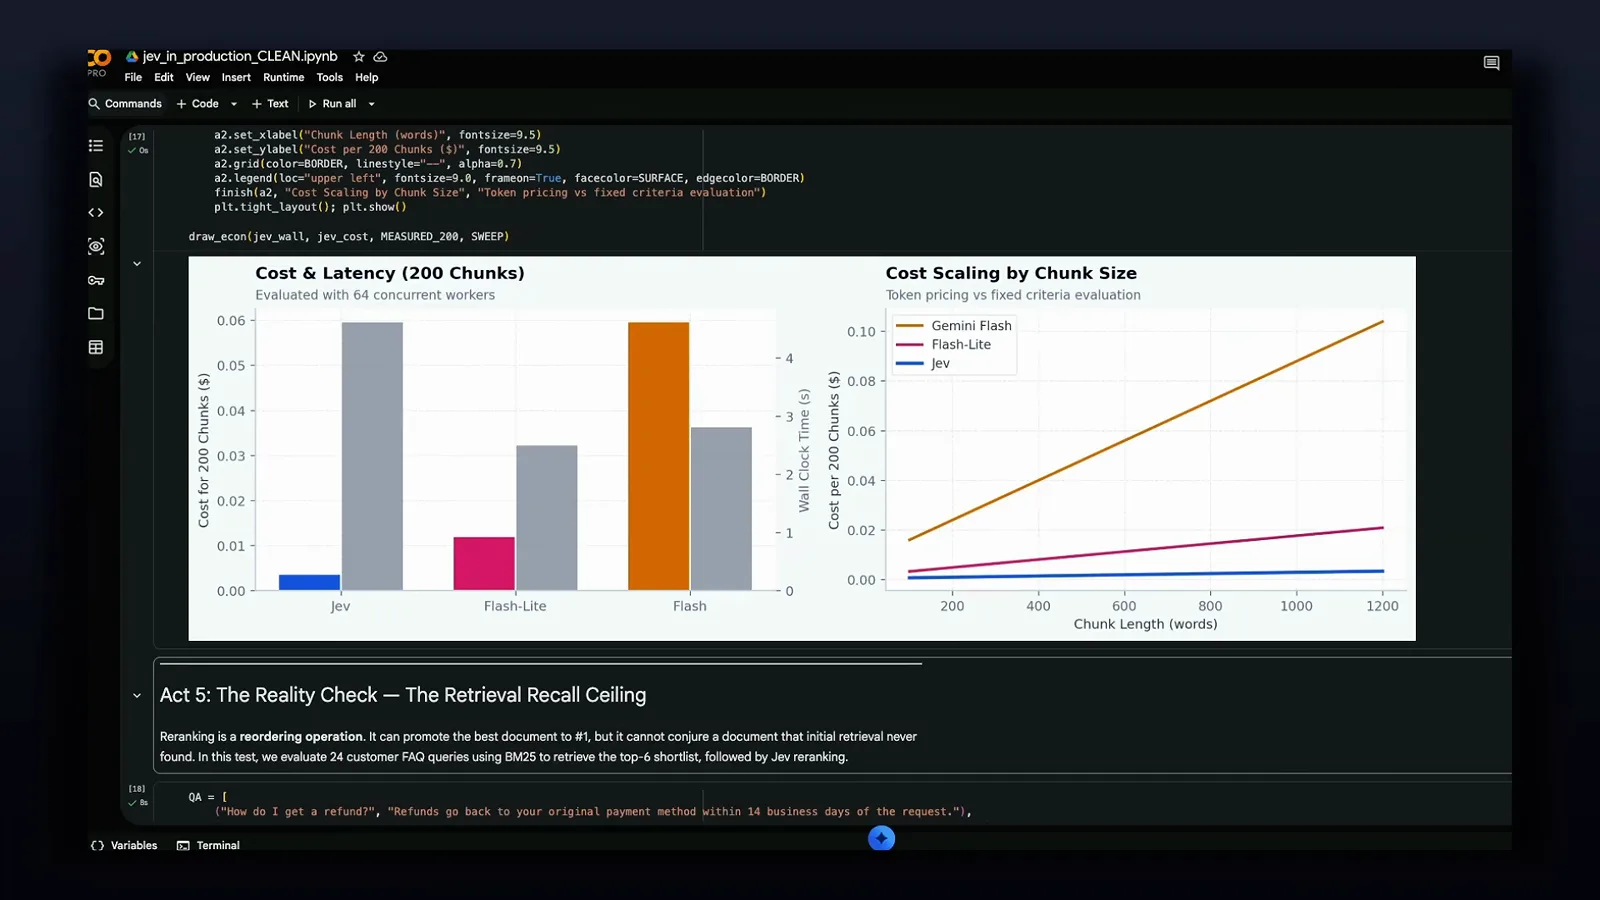
Task: Open the eye-shaped data explorer sidebar icon
Action: coord(96,246)
